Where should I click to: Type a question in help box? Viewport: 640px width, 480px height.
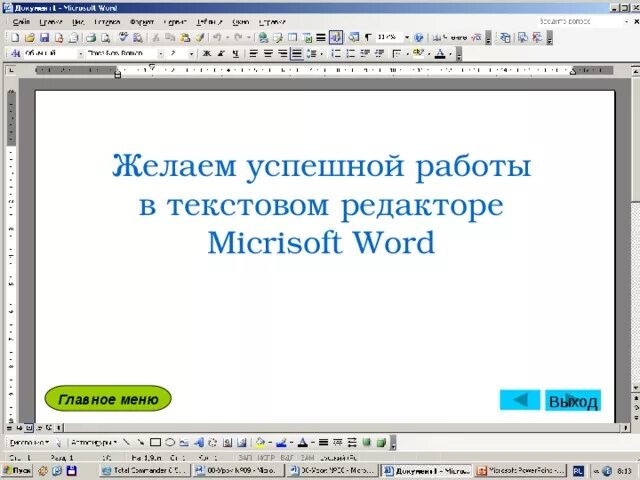click(x=579, y=21)
